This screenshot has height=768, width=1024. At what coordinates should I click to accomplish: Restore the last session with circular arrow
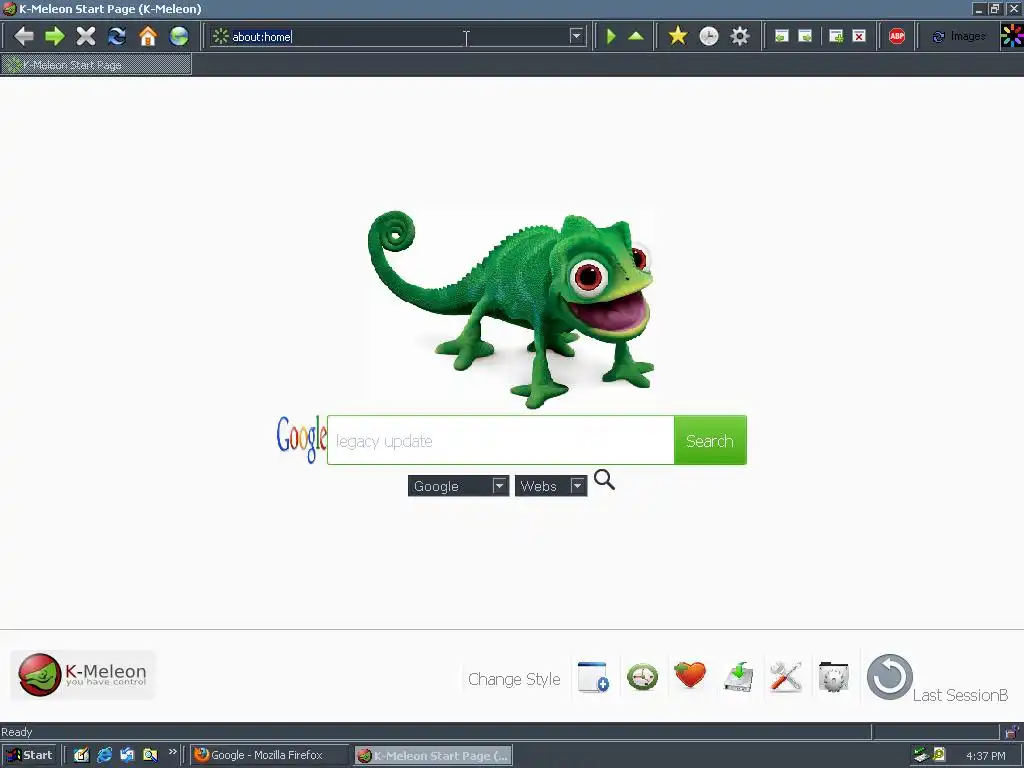tap(889, 677)
